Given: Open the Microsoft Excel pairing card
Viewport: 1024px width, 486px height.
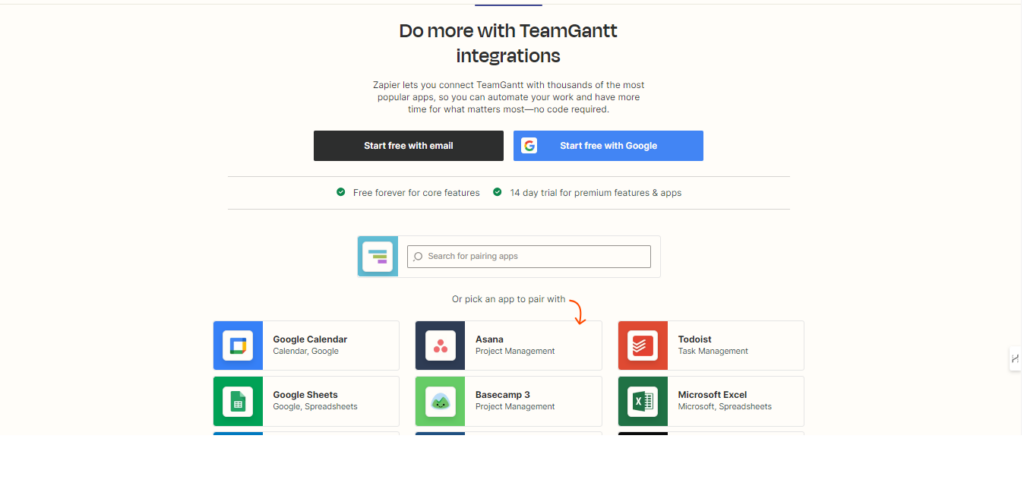Looking at the screenshot, I should pos(711,401).
